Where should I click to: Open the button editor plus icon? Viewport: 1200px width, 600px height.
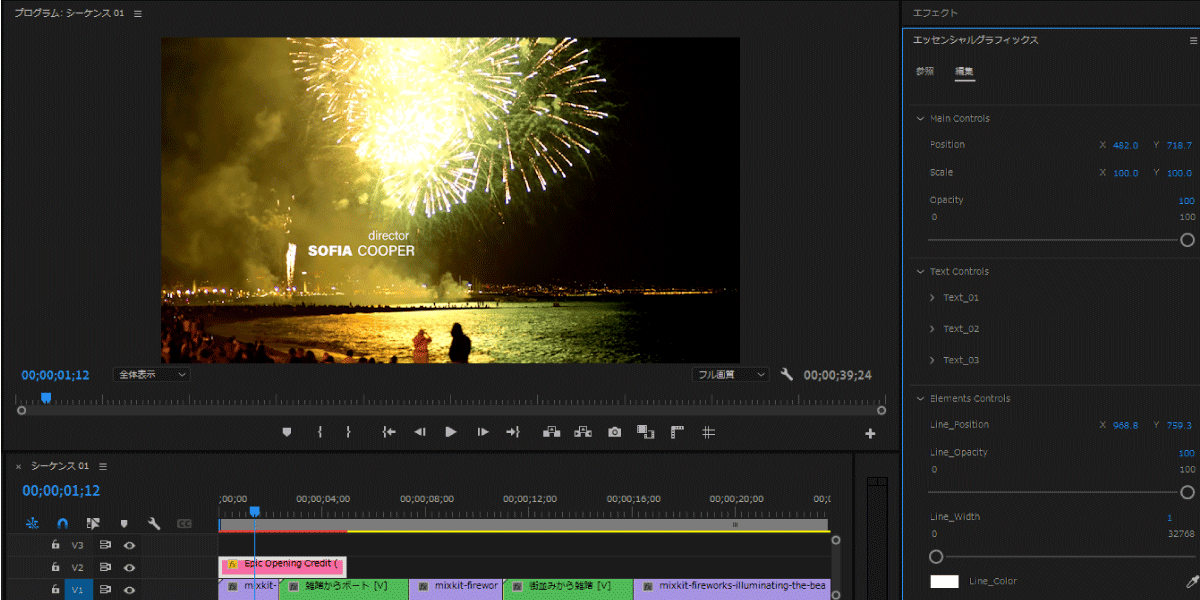point(870,433)
